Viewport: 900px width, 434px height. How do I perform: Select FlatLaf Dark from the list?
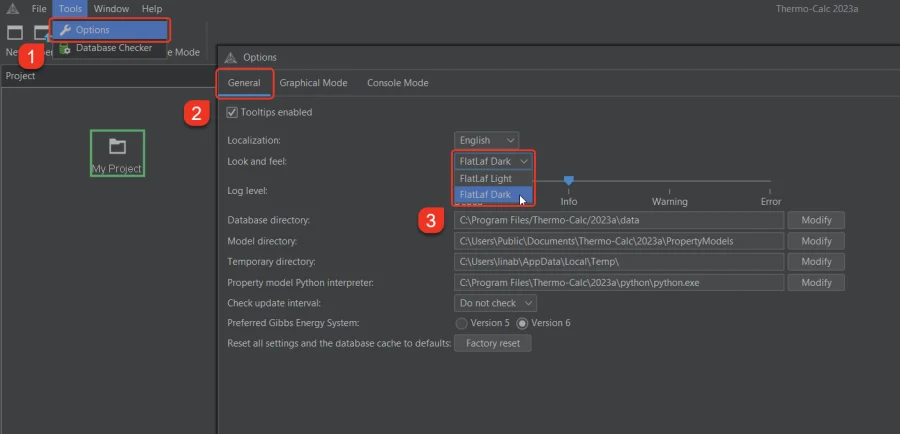(x=494, y=195)
